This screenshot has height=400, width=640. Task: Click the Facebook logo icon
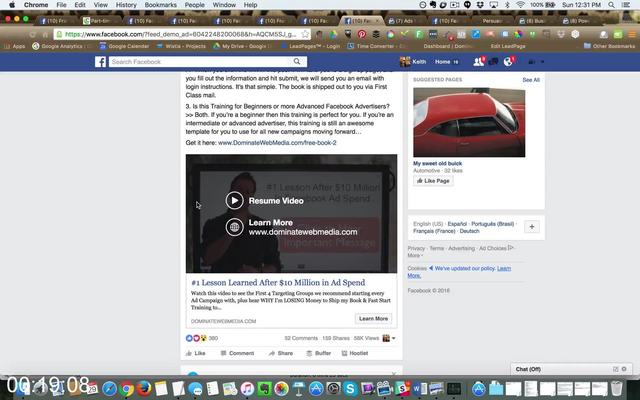point(100,62)
